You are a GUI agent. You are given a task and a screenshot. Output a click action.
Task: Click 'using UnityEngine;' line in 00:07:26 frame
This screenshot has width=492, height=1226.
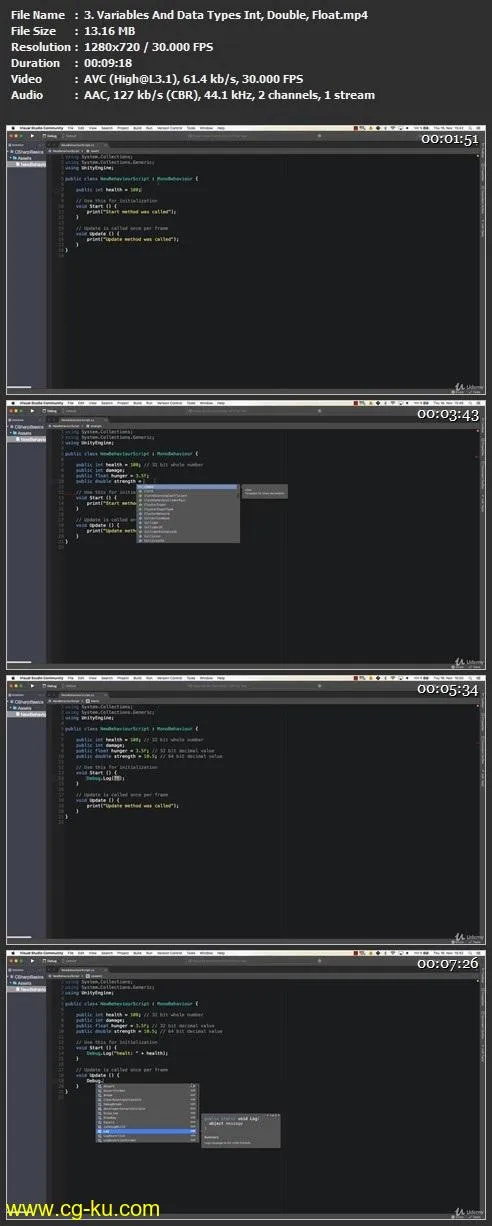[89, 992]
